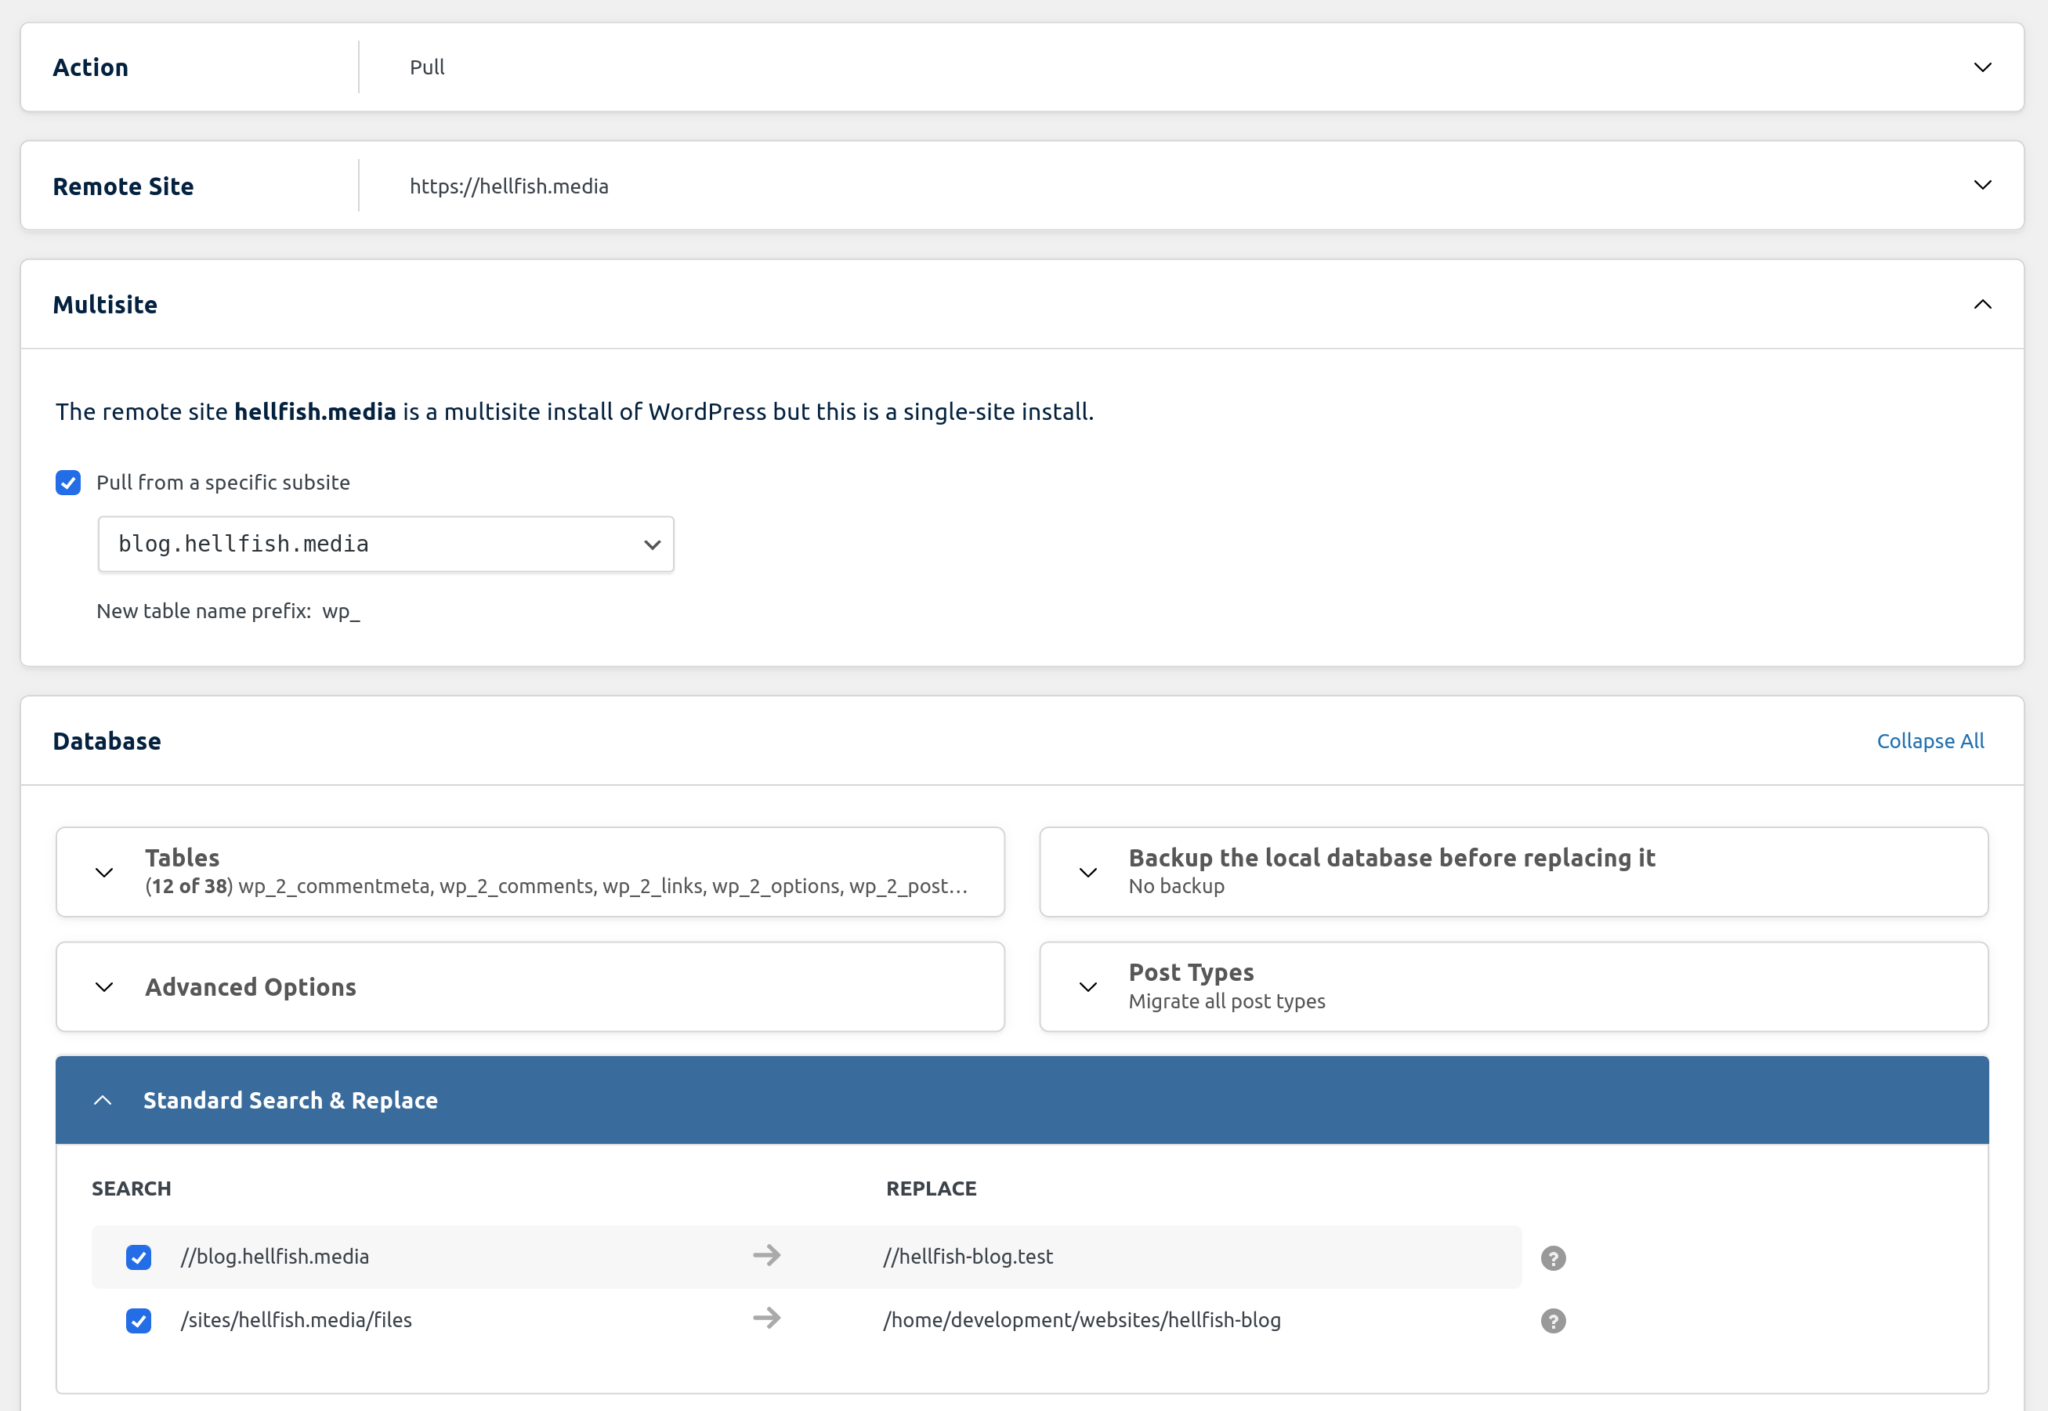Screen dimensions: 2048x1411
Task: Click the Action row chevron icon
Action: 1983,67
